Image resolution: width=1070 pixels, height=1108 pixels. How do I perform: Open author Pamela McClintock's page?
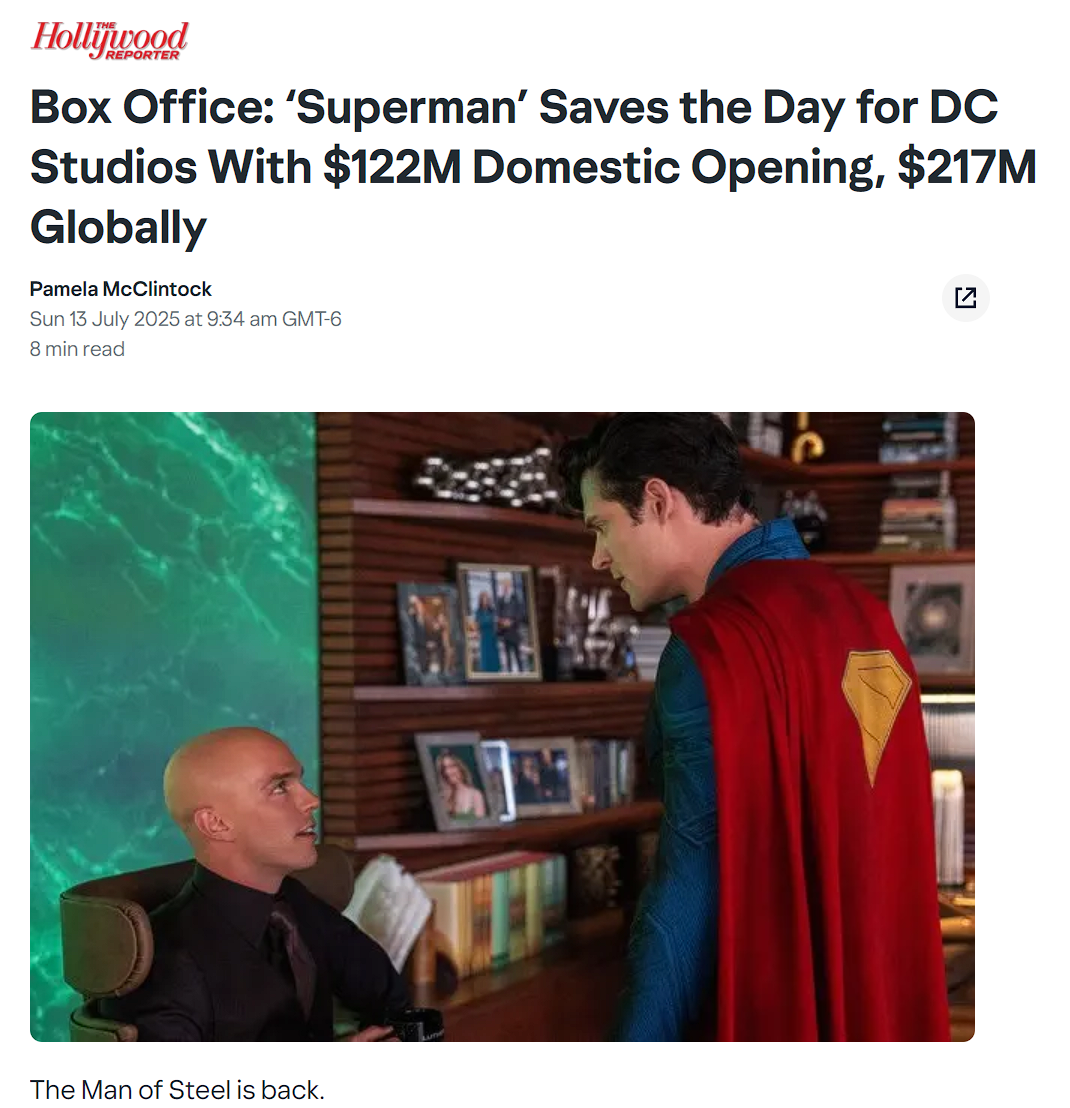tap(121, 289)
